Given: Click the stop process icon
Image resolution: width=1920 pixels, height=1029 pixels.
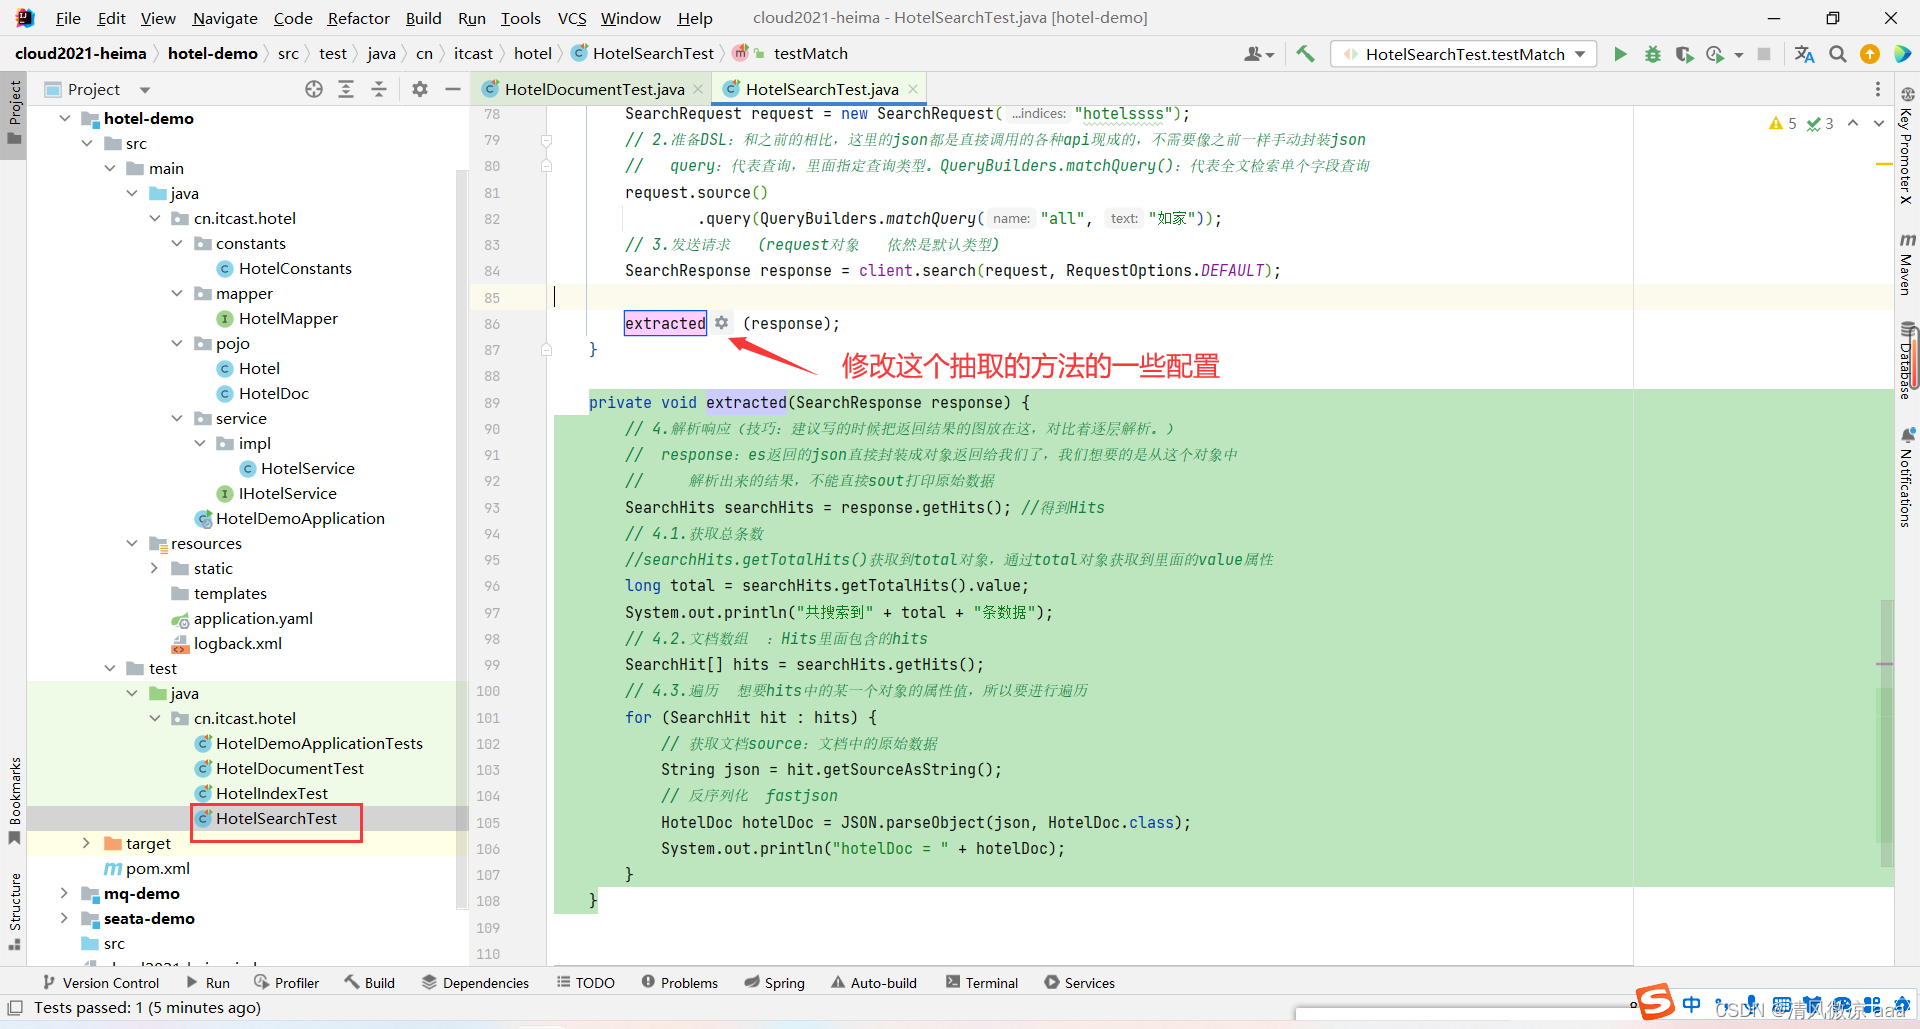Looking at the screenshot, I should point(1764,54).
